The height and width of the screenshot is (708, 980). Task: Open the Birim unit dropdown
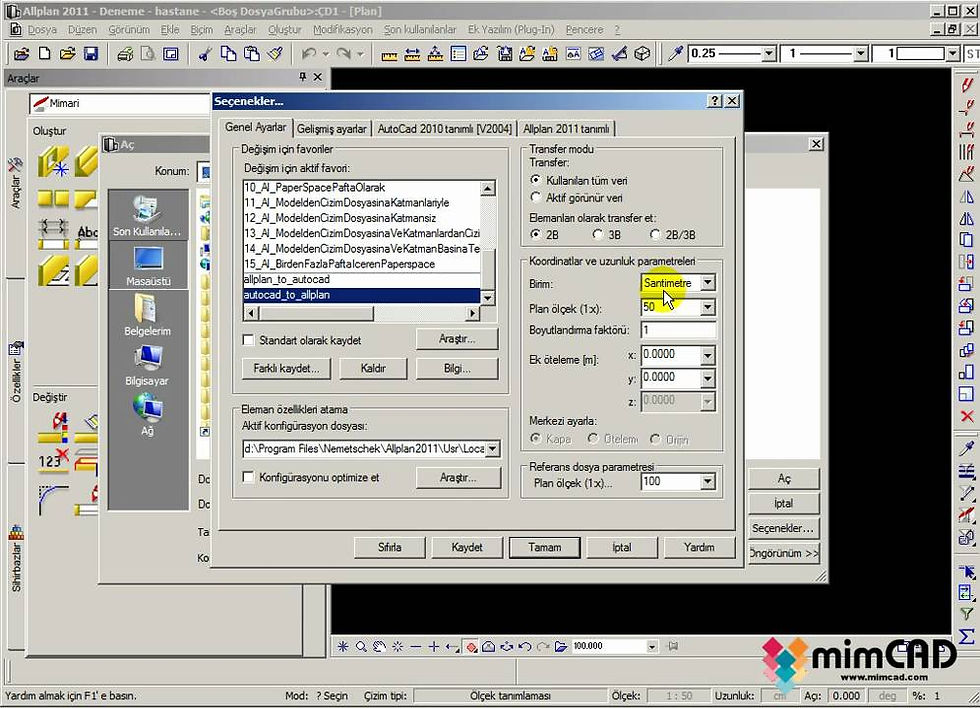(x=708, y=283)
